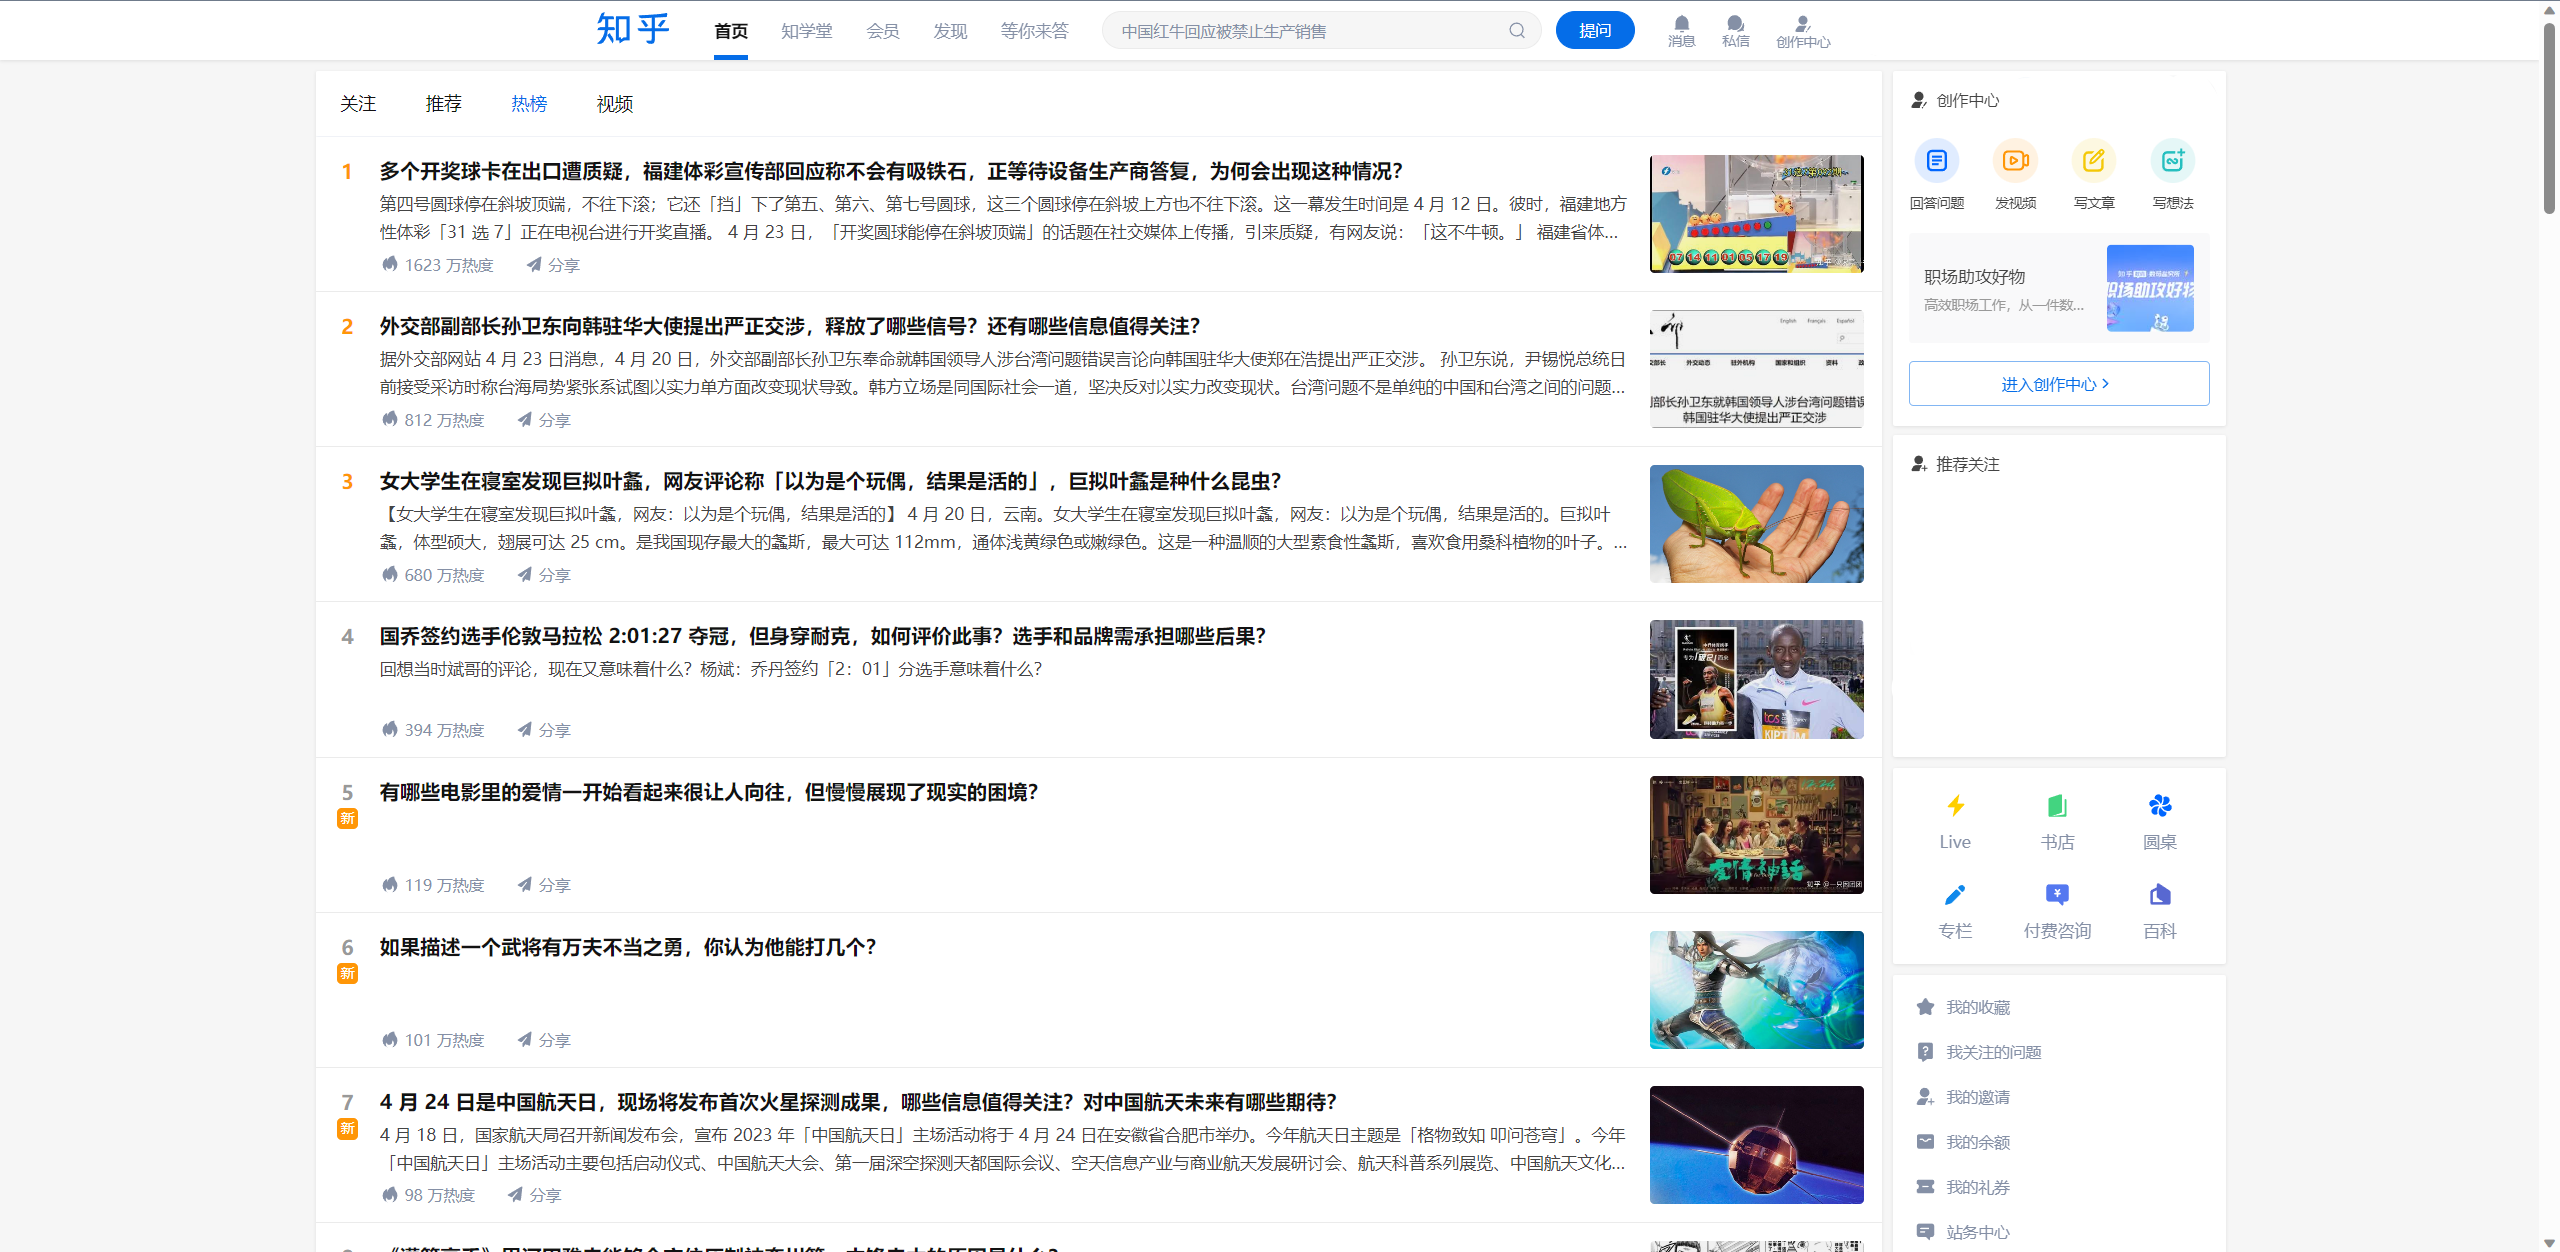The height and width of the screenshot is (1252, 2560).
Task: Open private messages icon (私信)
Action: [x=1735, y=25]
